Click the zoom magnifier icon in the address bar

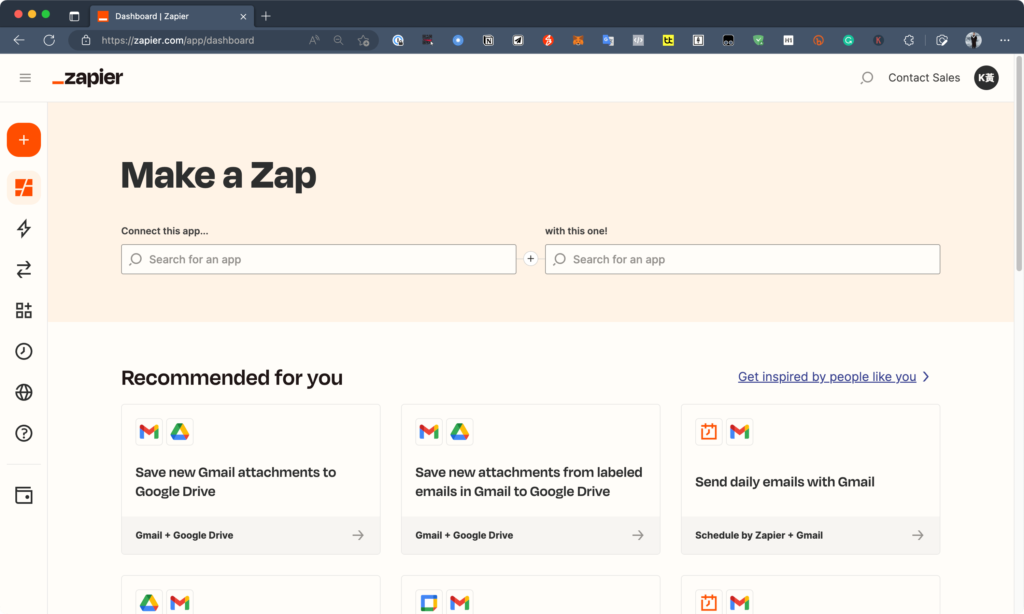point(338,40)
